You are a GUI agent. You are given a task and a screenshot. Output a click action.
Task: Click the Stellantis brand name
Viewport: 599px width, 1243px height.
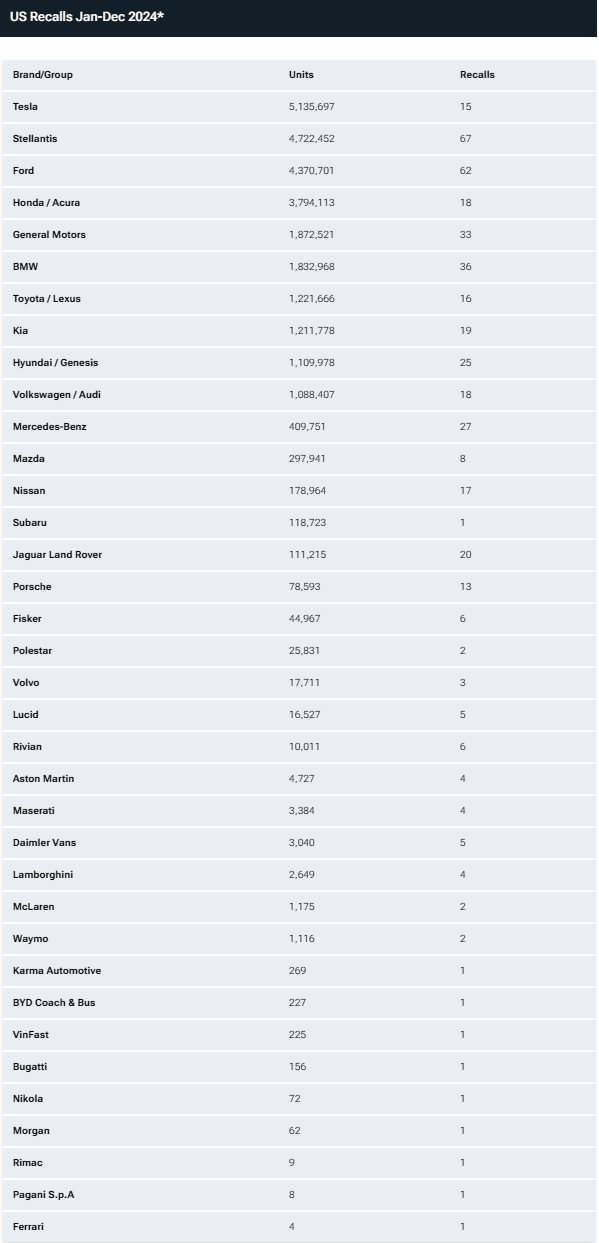[35, 139]
